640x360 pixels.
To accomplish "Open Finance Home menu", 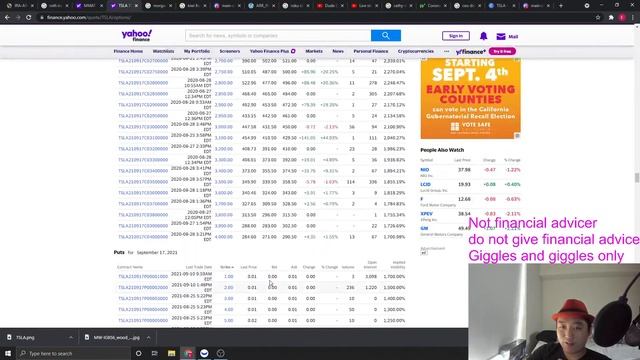I will (128, 51).
